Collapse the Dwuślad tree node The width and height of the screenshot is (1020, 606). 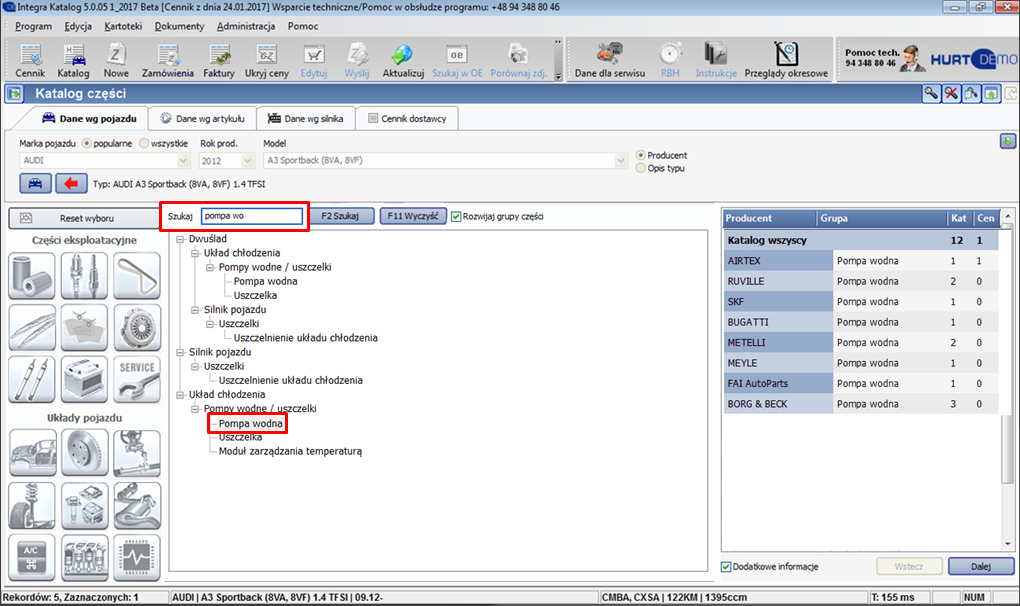pos(180,239)
